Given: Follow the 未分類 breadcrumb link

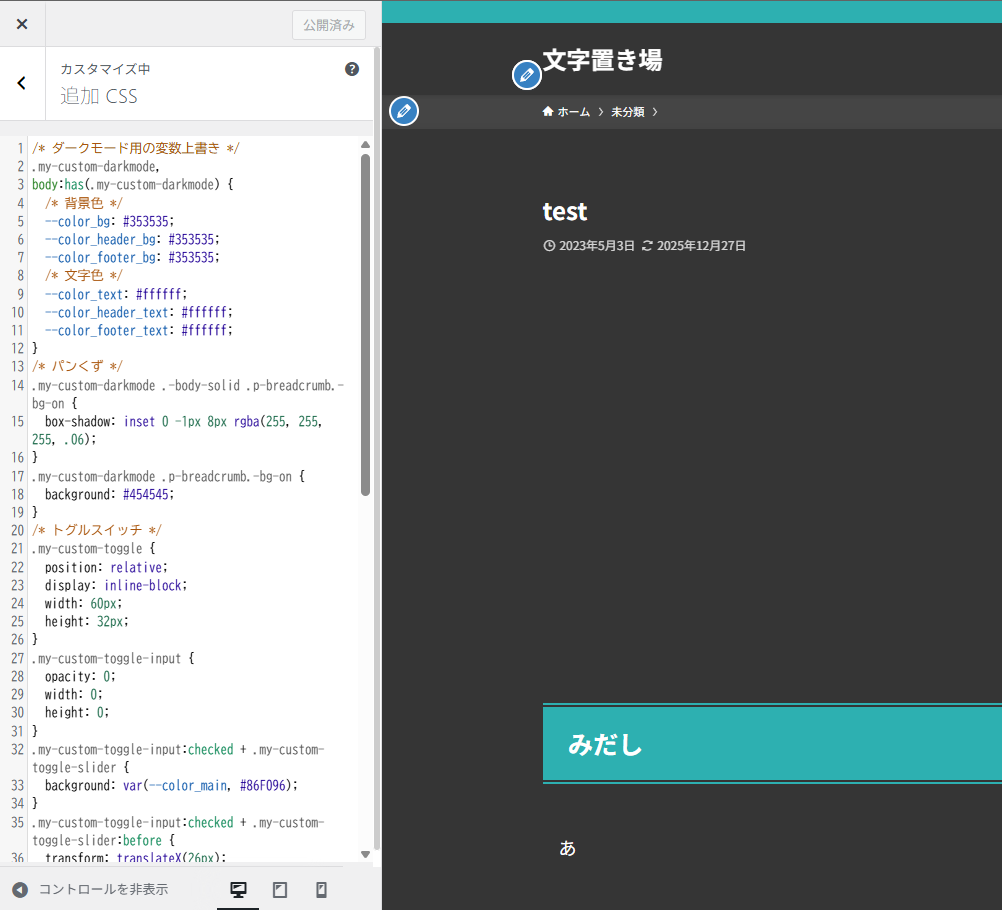Looking at the screenshot, I should pyautogui.click(x=627, y=112).
